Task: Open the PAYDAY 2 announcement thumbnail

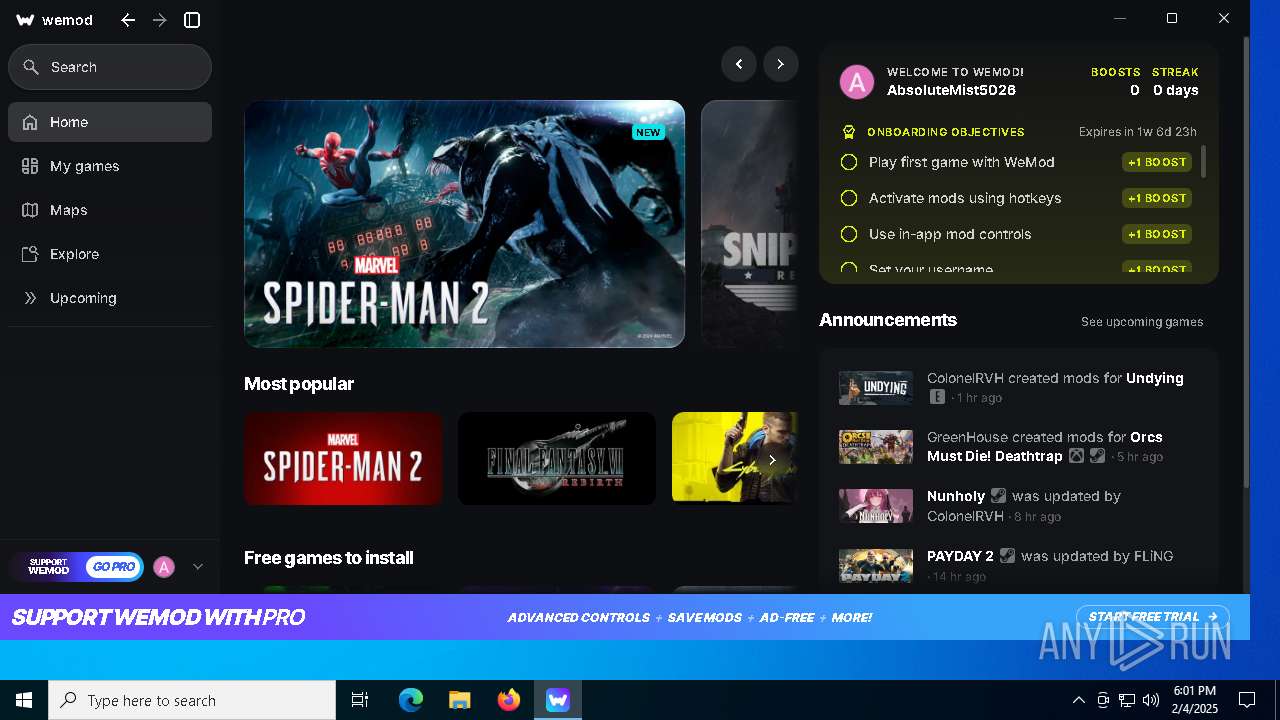Action: (876, 566)
